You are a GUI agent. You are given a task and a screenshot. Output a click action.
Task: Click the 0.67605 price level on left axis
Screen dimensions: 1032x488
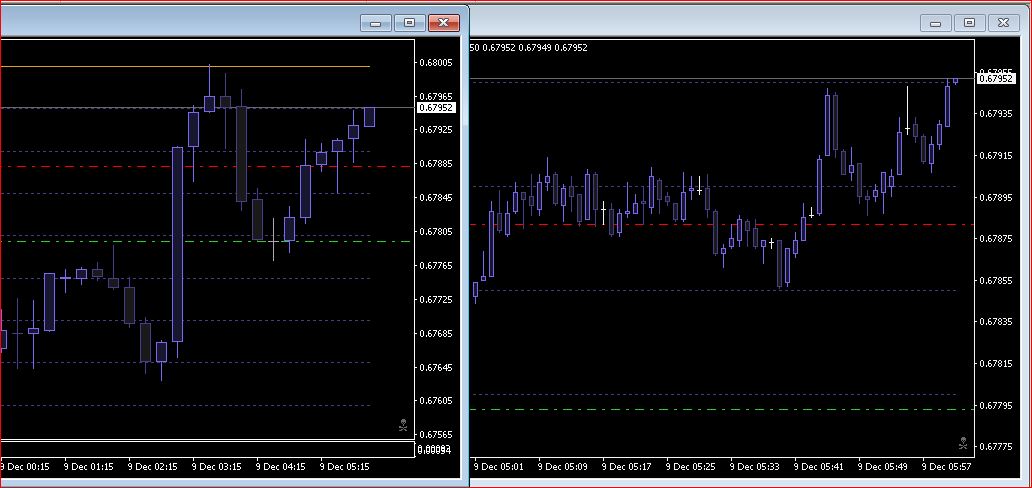[436, 401]
